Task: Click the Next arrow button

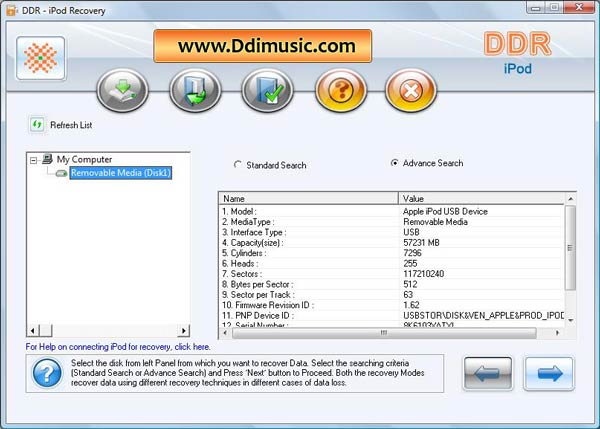Action: (549, 373)
